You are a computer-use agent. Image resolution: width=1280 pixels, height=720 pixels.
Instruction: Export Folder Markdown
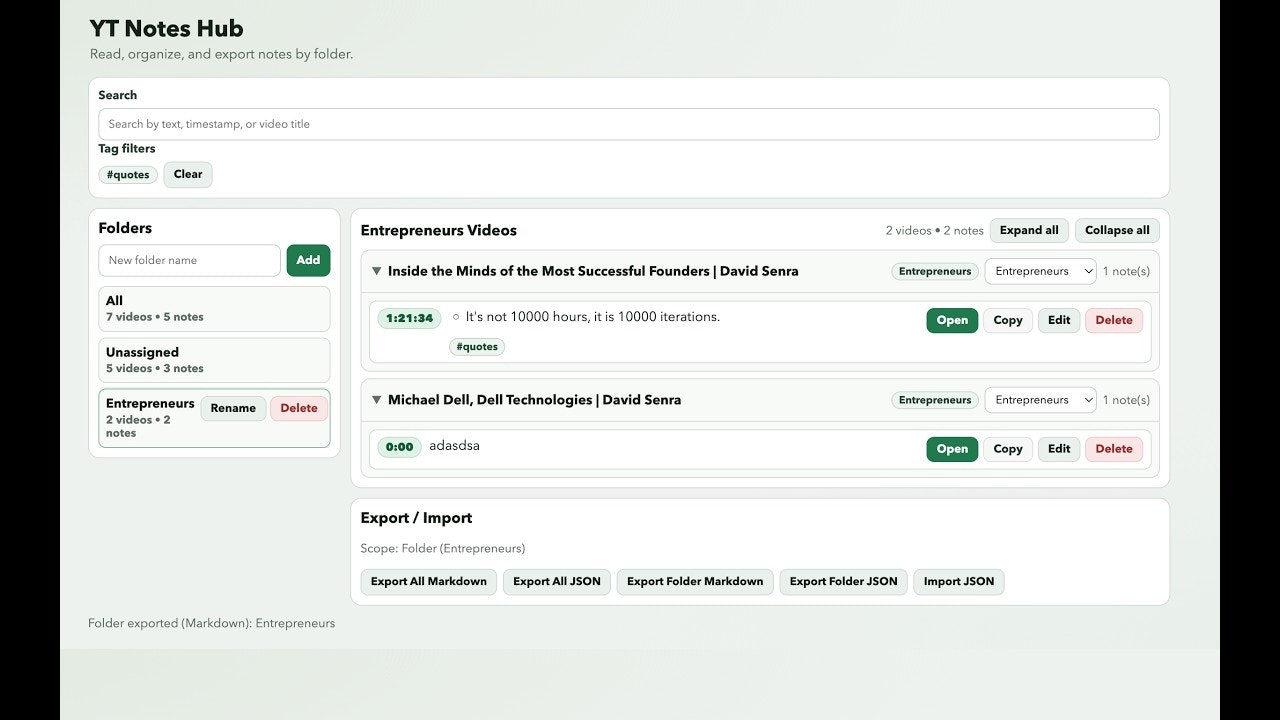point(695,581)
